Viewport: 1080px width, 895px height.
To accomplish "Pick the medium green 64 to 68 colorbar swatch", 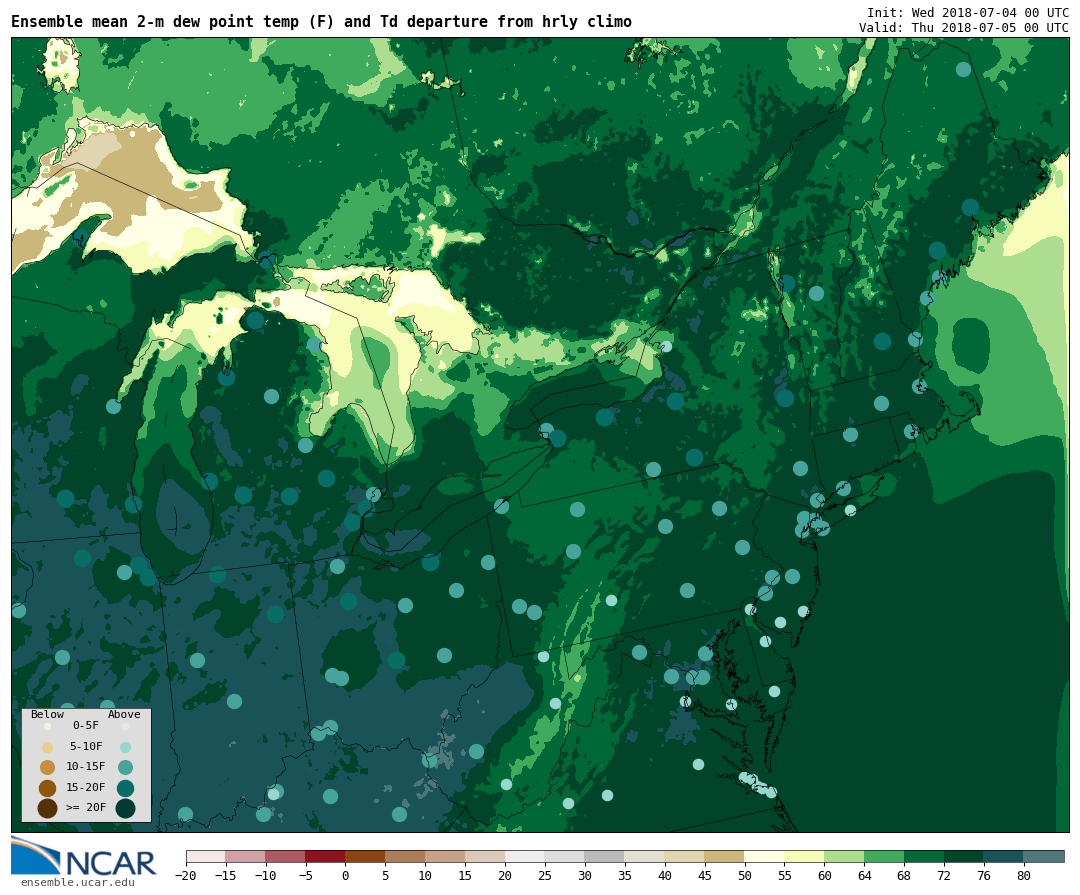I will [x=884, y=856].
